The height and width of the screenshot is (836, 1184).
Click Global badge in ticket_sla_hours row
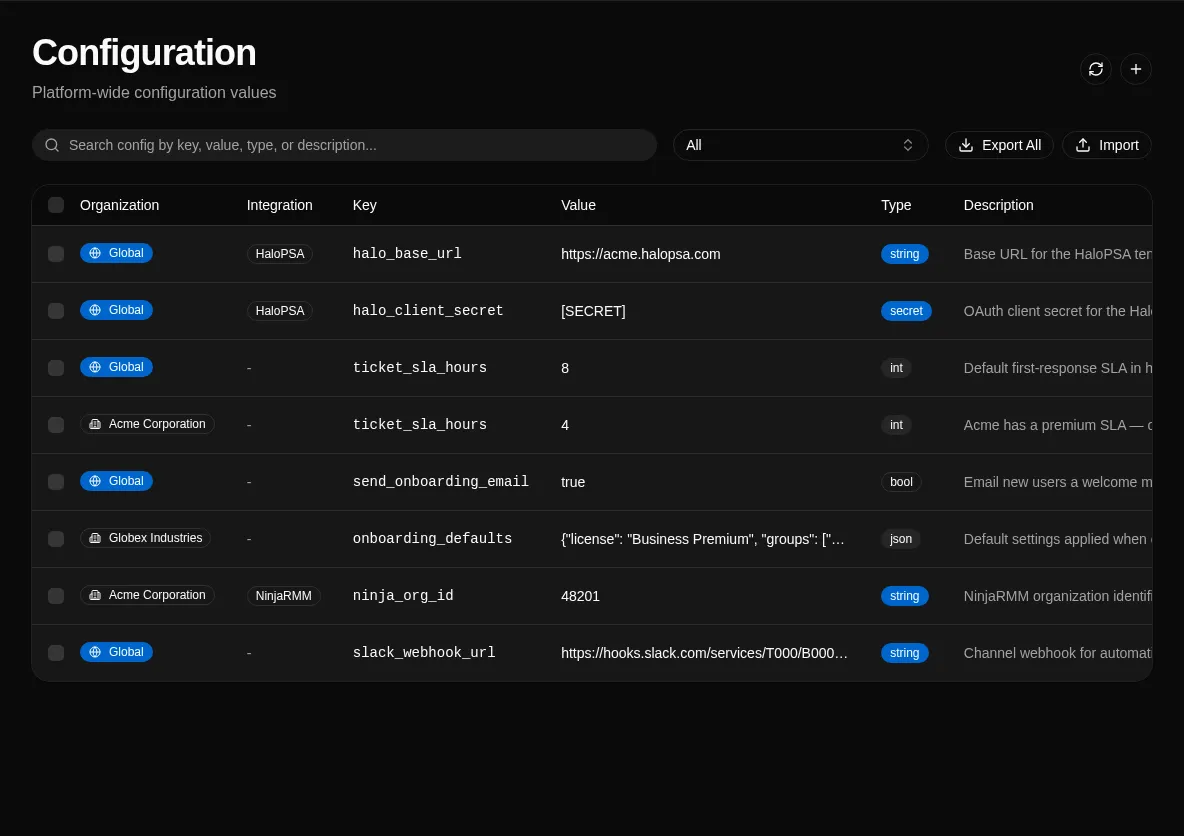click(116, 367)
